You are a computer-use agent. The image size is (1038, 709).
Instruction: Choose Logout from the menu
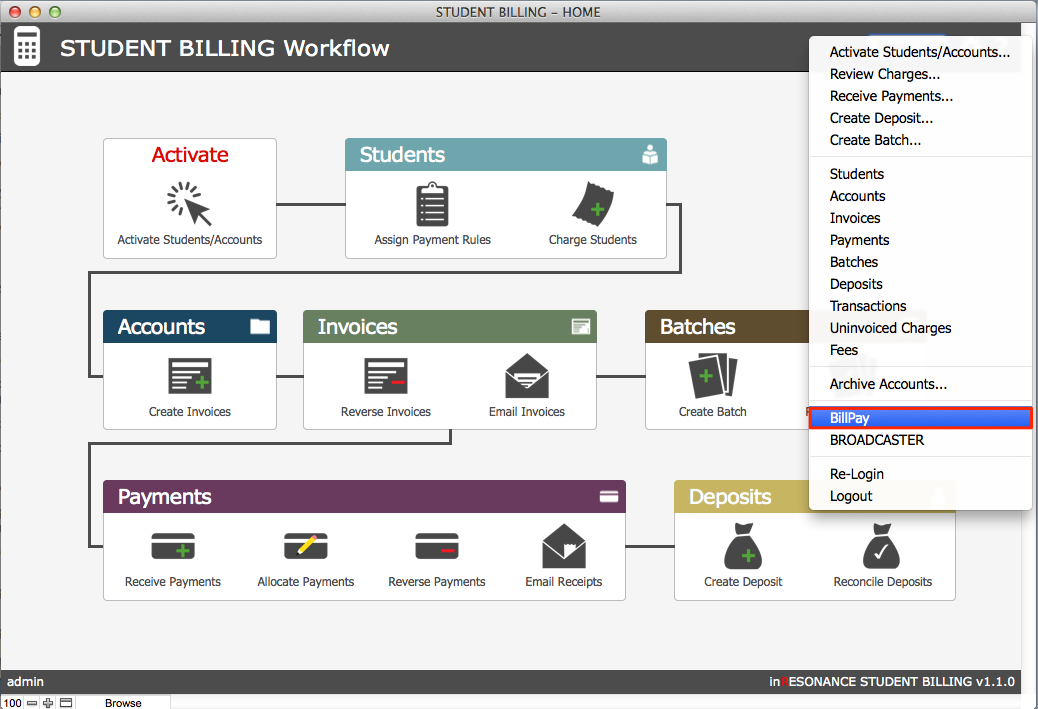click(x=851, y=496)
